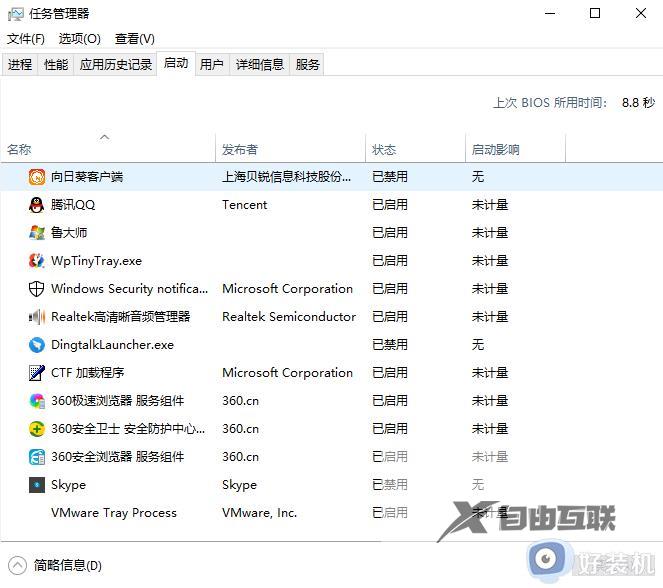Switch to the 用户 tab
Image resolution: width=663 pixels, height=588 pixels.
[212, 65]
